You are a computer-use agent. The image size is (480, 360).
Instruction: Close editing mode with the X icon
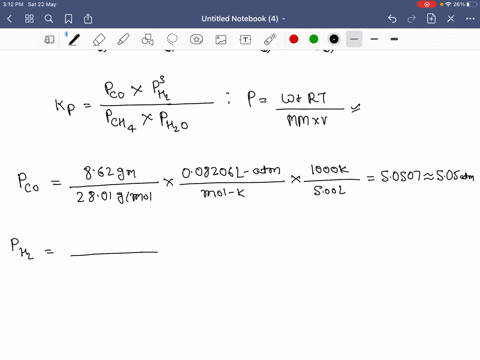[x=451, y=19]
